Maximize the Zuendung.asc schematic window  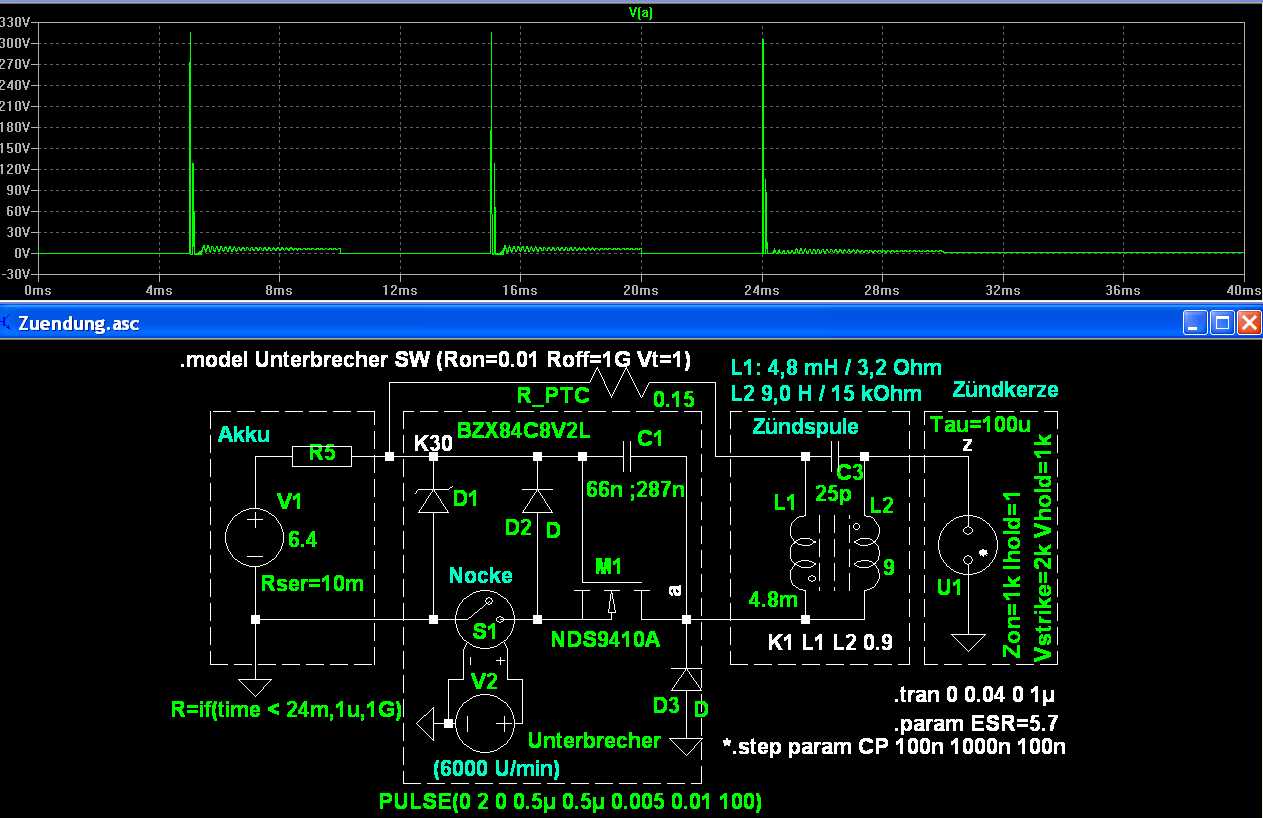[x=1221, y=323]
